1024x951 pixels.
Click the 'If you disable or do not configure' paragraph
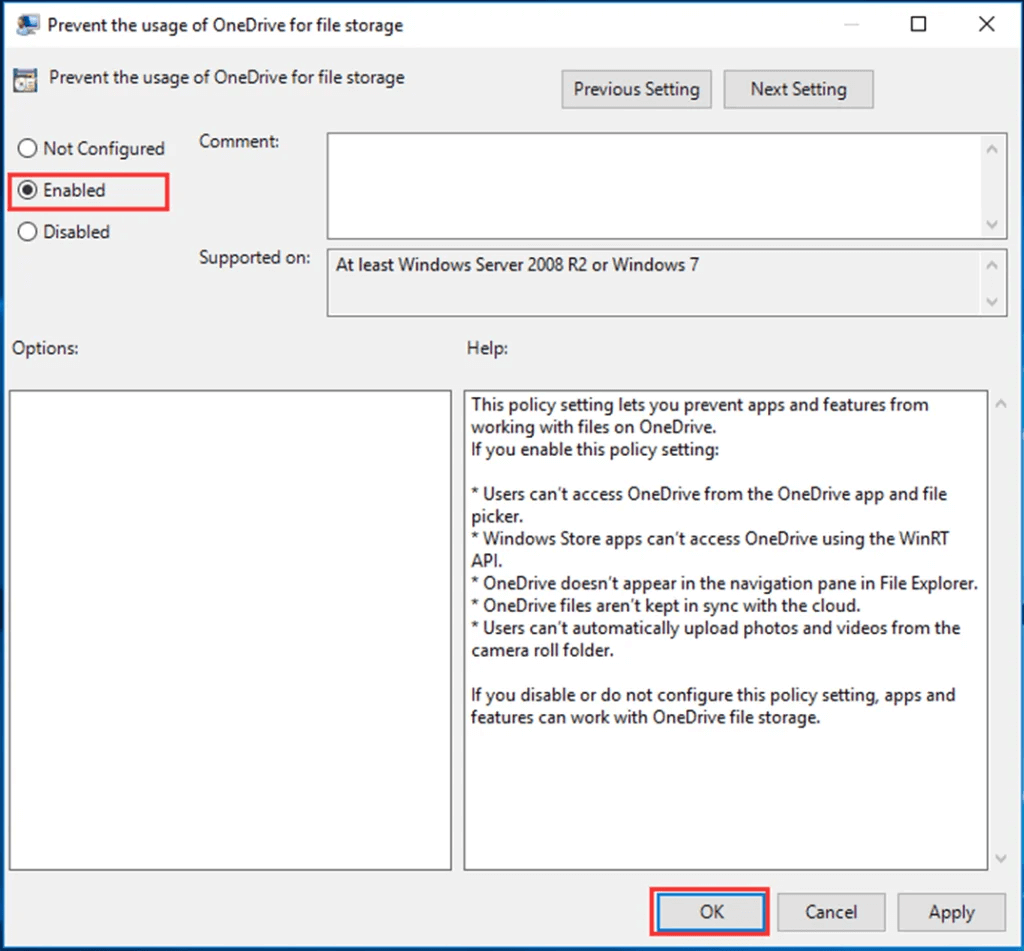713,706
